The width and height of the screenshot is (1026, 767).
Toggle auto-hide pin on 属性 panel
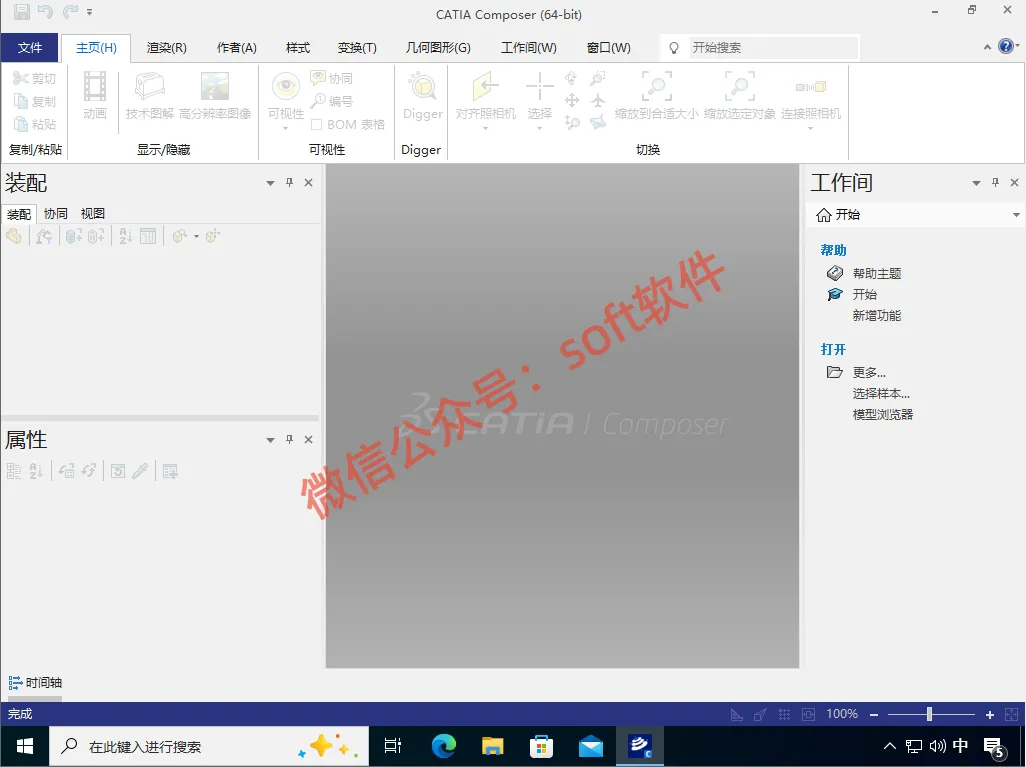point(289,440)
